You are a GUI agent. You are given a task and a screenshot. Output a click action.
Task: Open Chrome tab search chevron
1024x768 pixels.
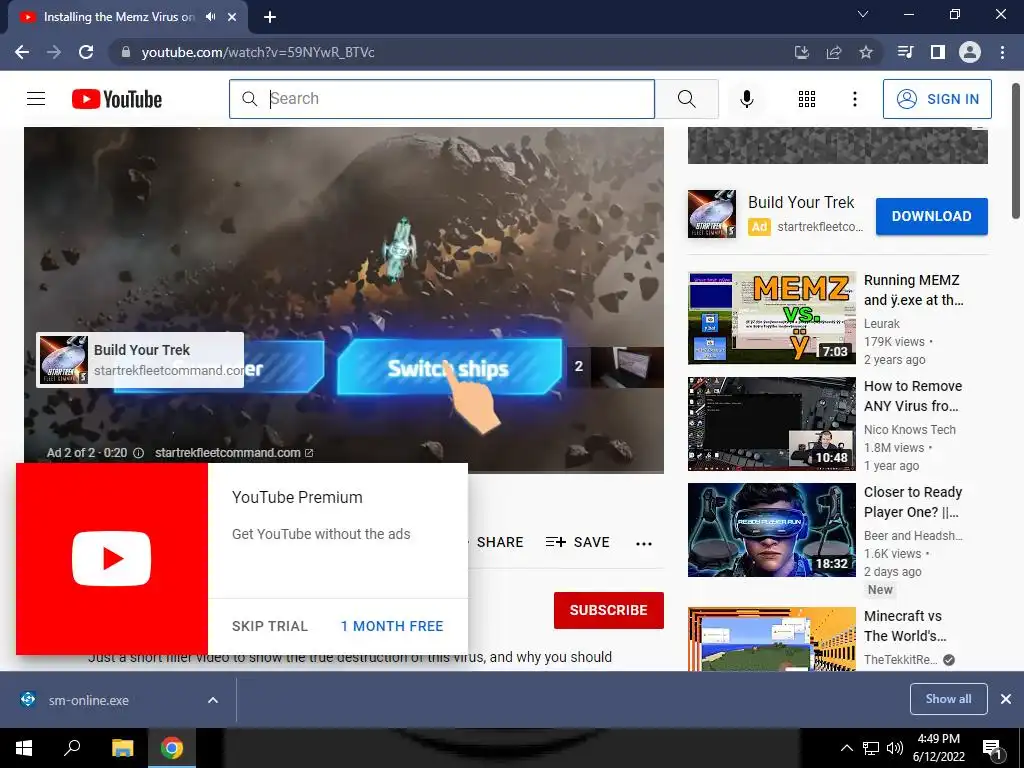click(863, 14)
